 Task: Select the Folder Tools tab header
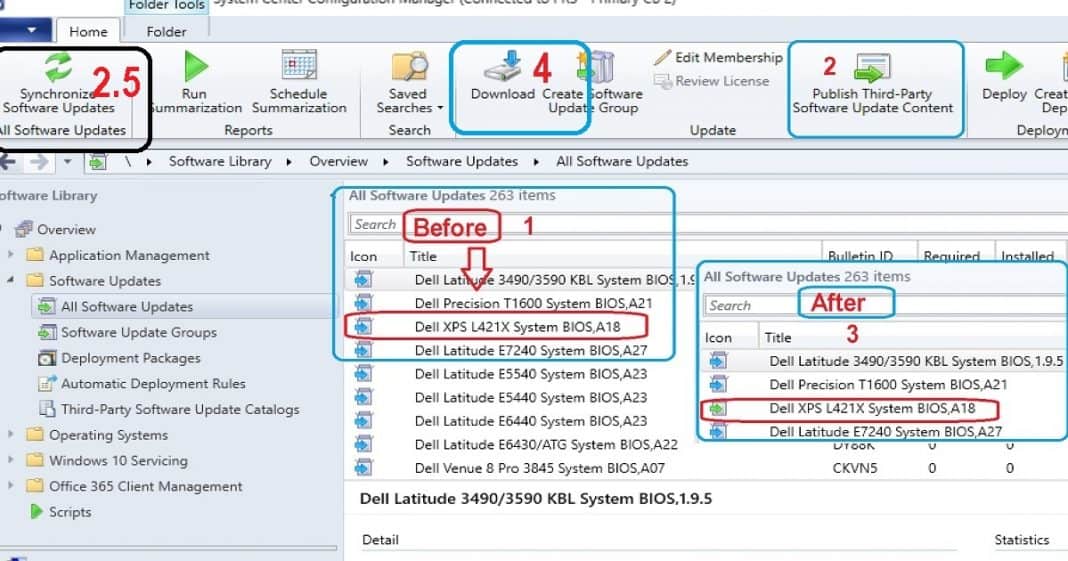click(166, 5)
